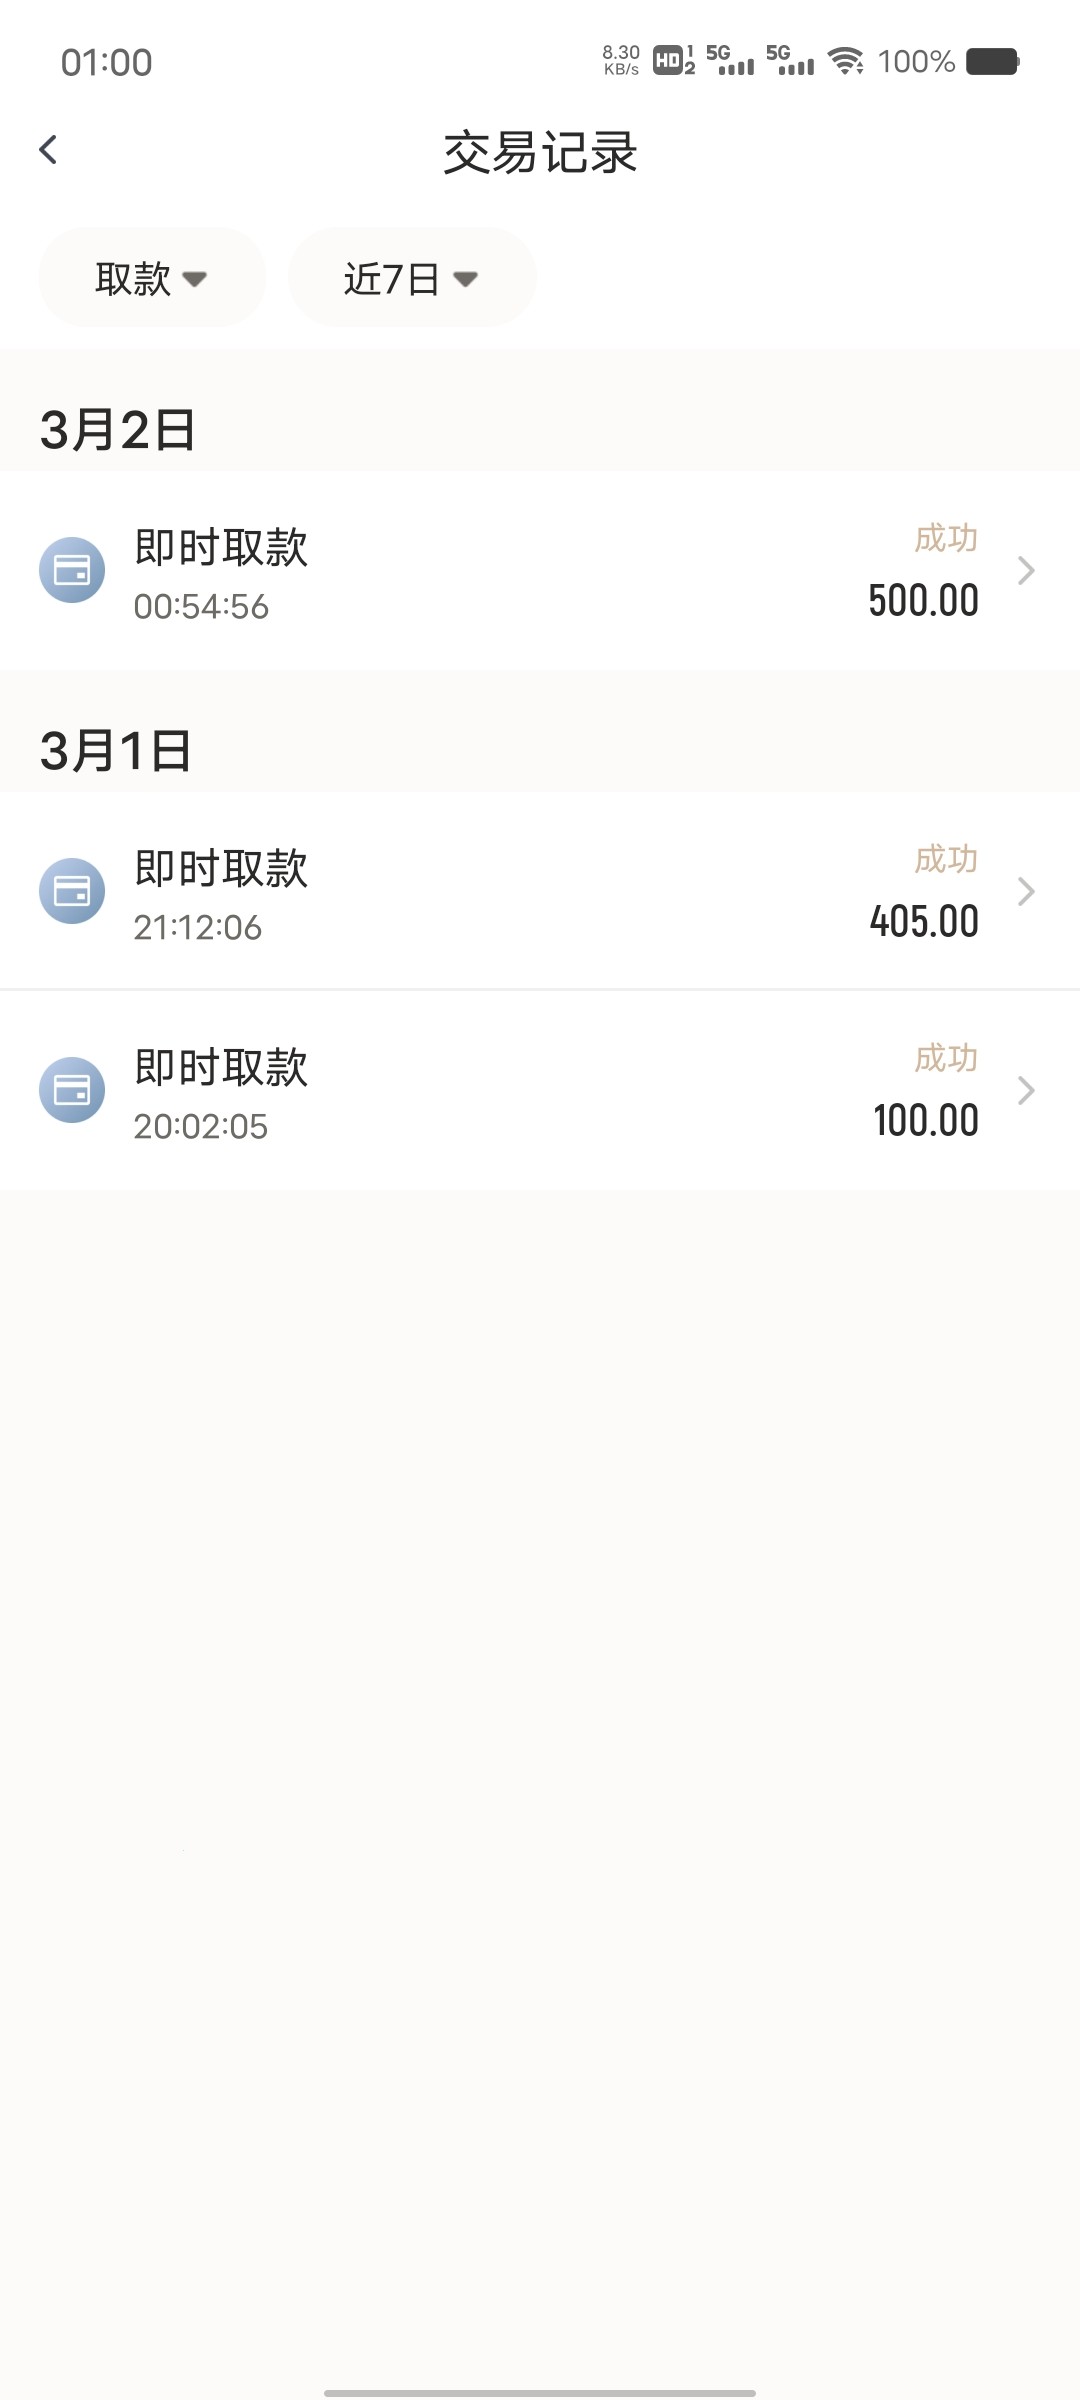Tap 成功 status on 20:02:05 transaction
Screen dimensions: 1080x2400
pyautogui.click(x=946, y=1058)
